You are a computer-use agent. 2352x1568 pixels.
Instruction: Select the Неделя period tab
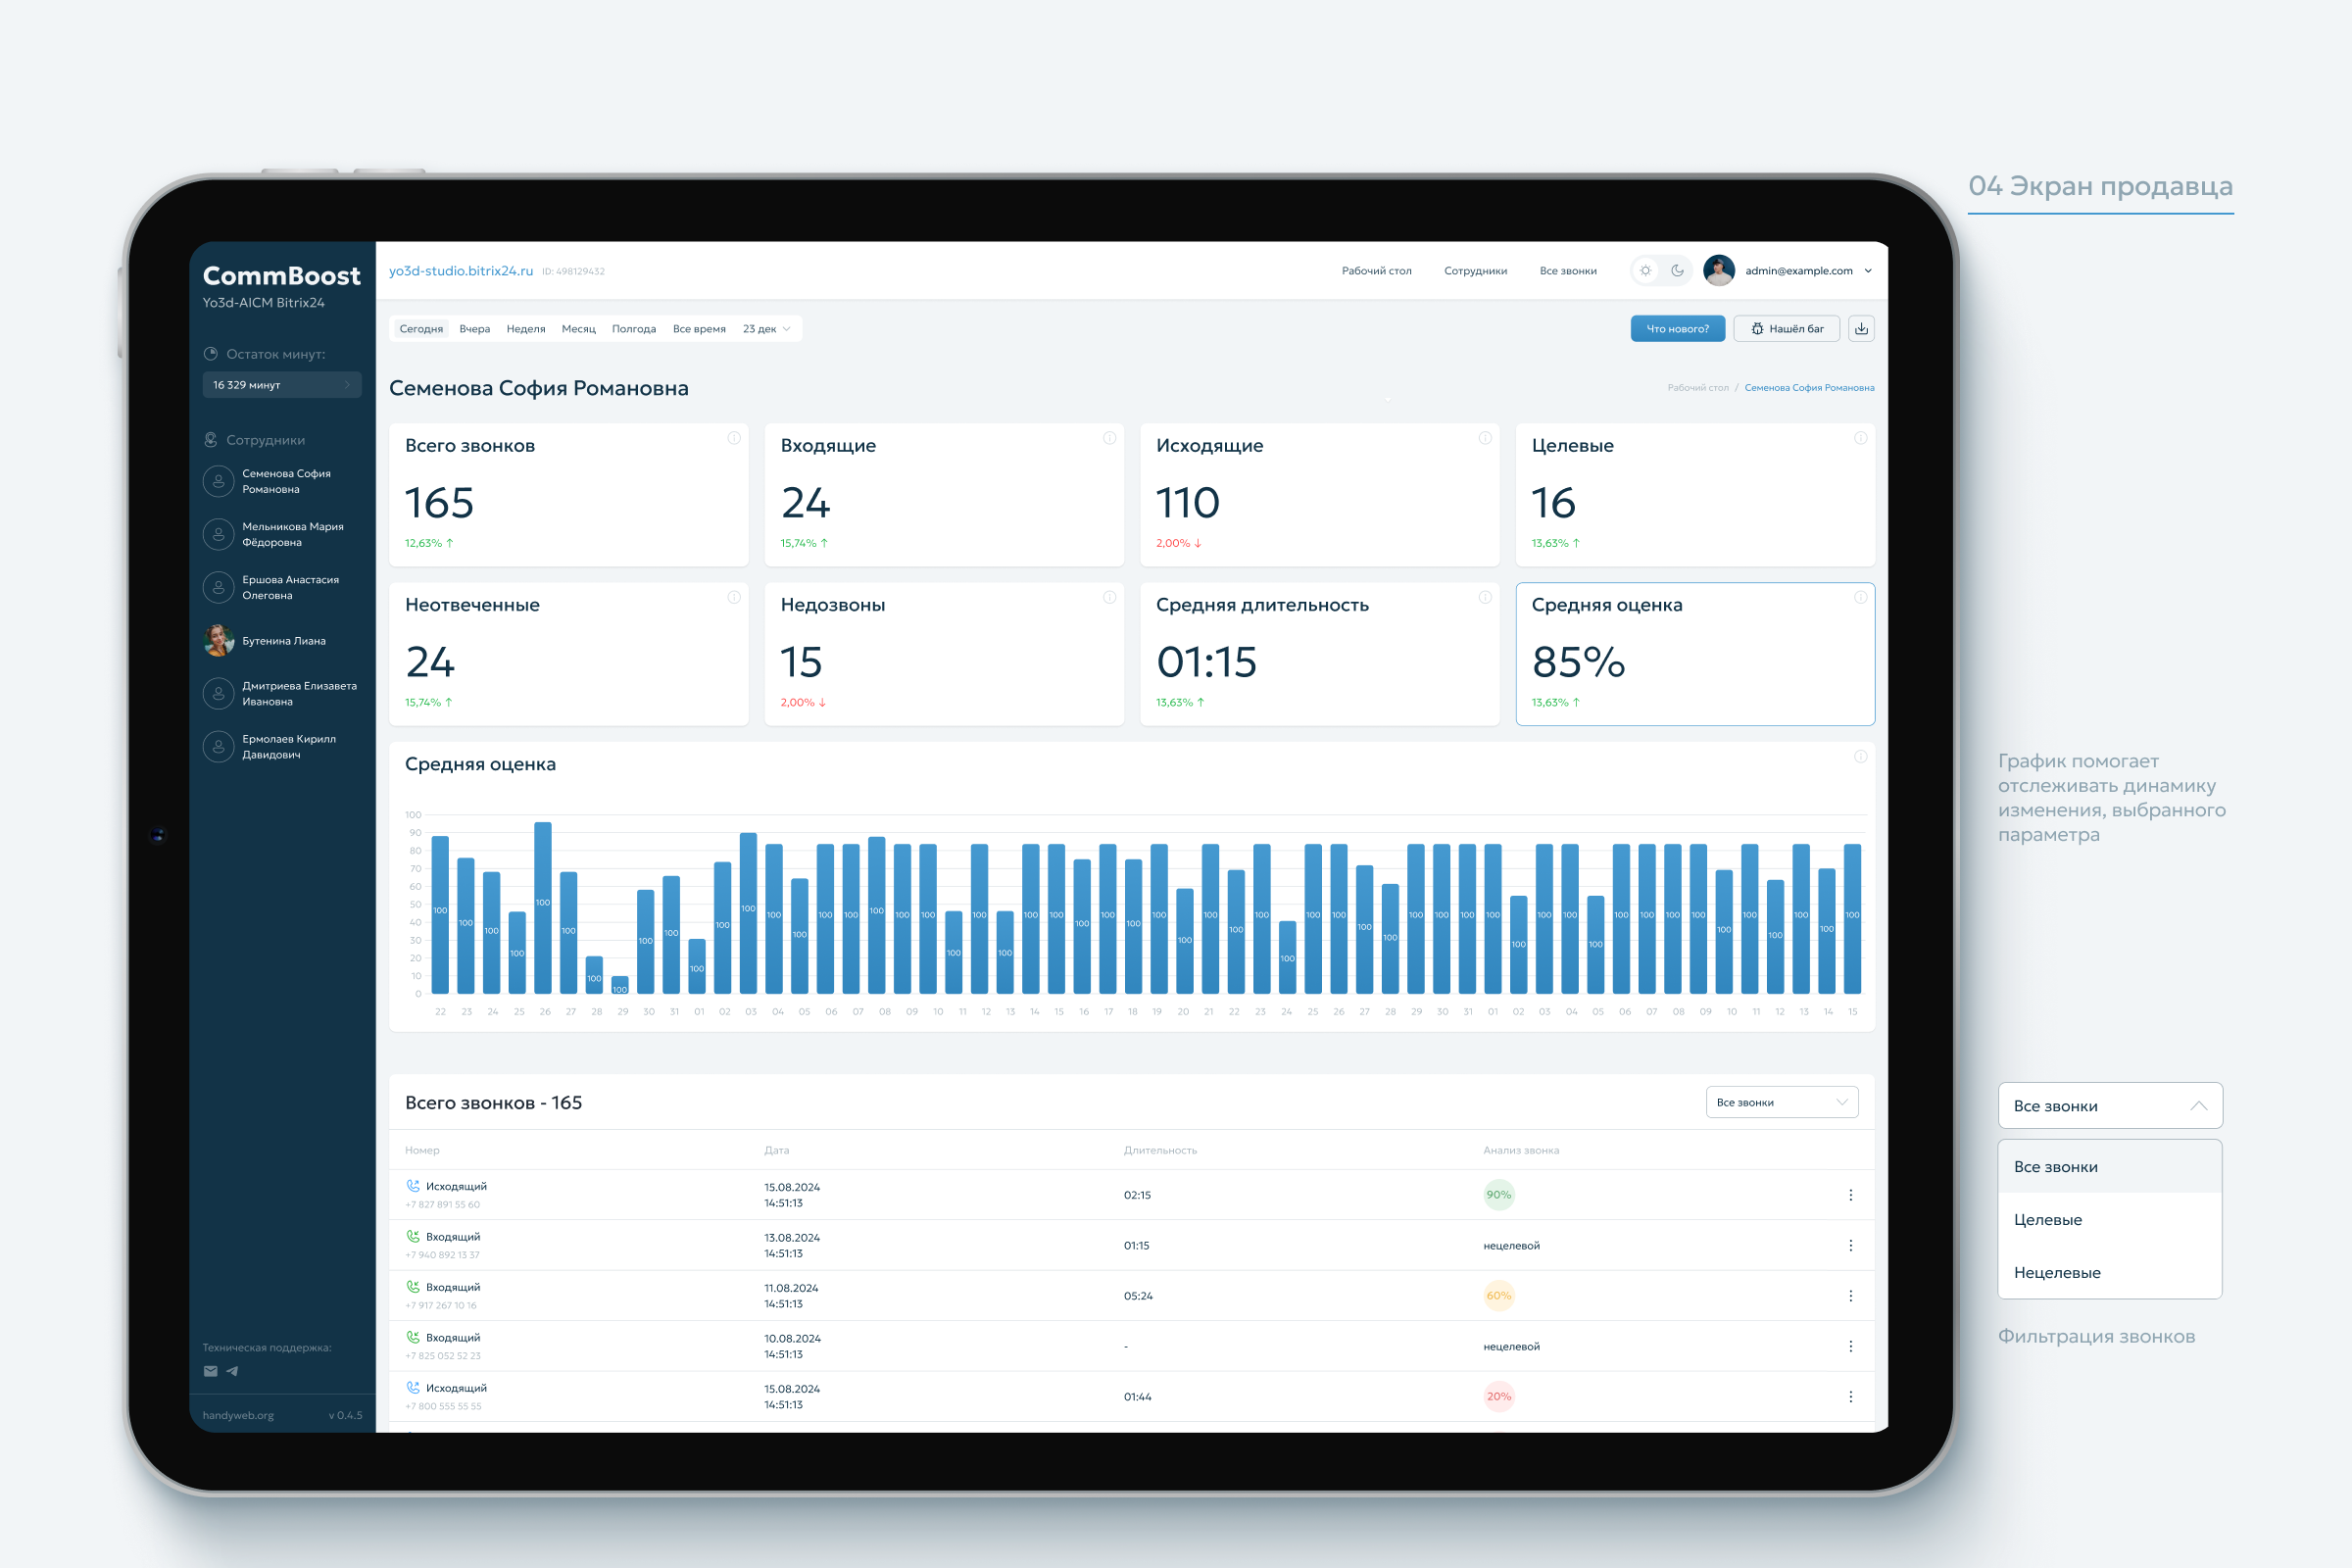coord(526,329)
